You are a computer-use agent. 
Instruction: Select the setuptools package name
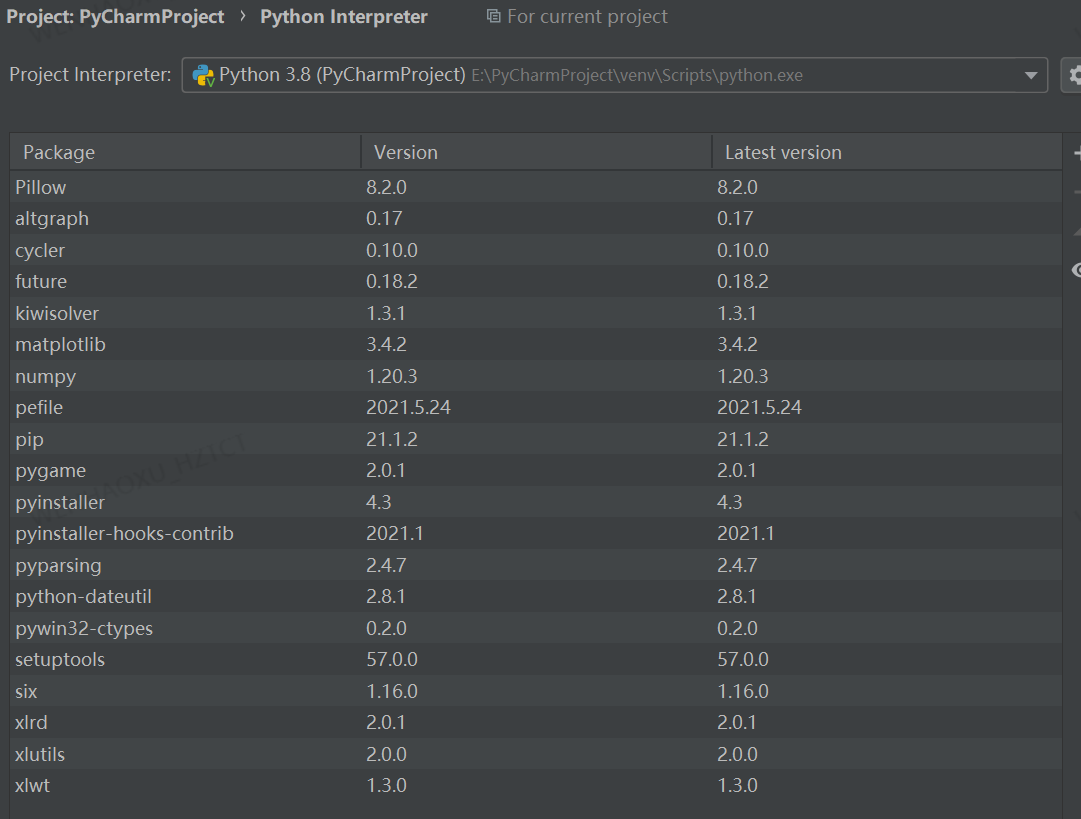60,660
